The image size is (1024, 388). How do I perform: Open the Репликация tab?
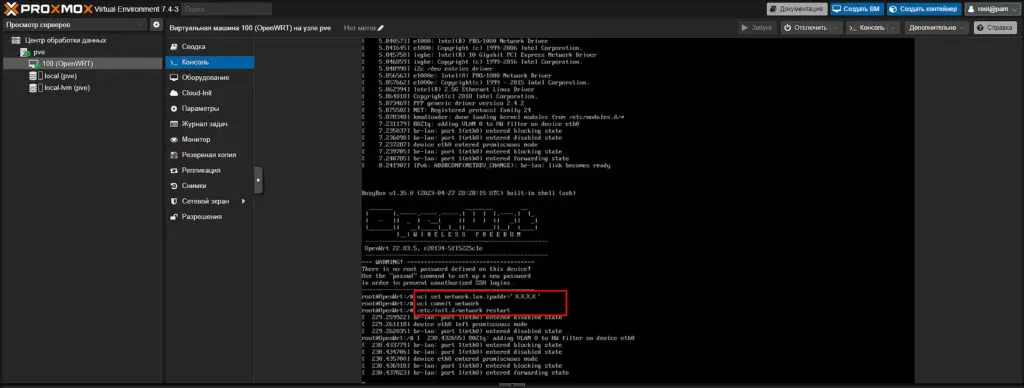click(x=209, y=170)
